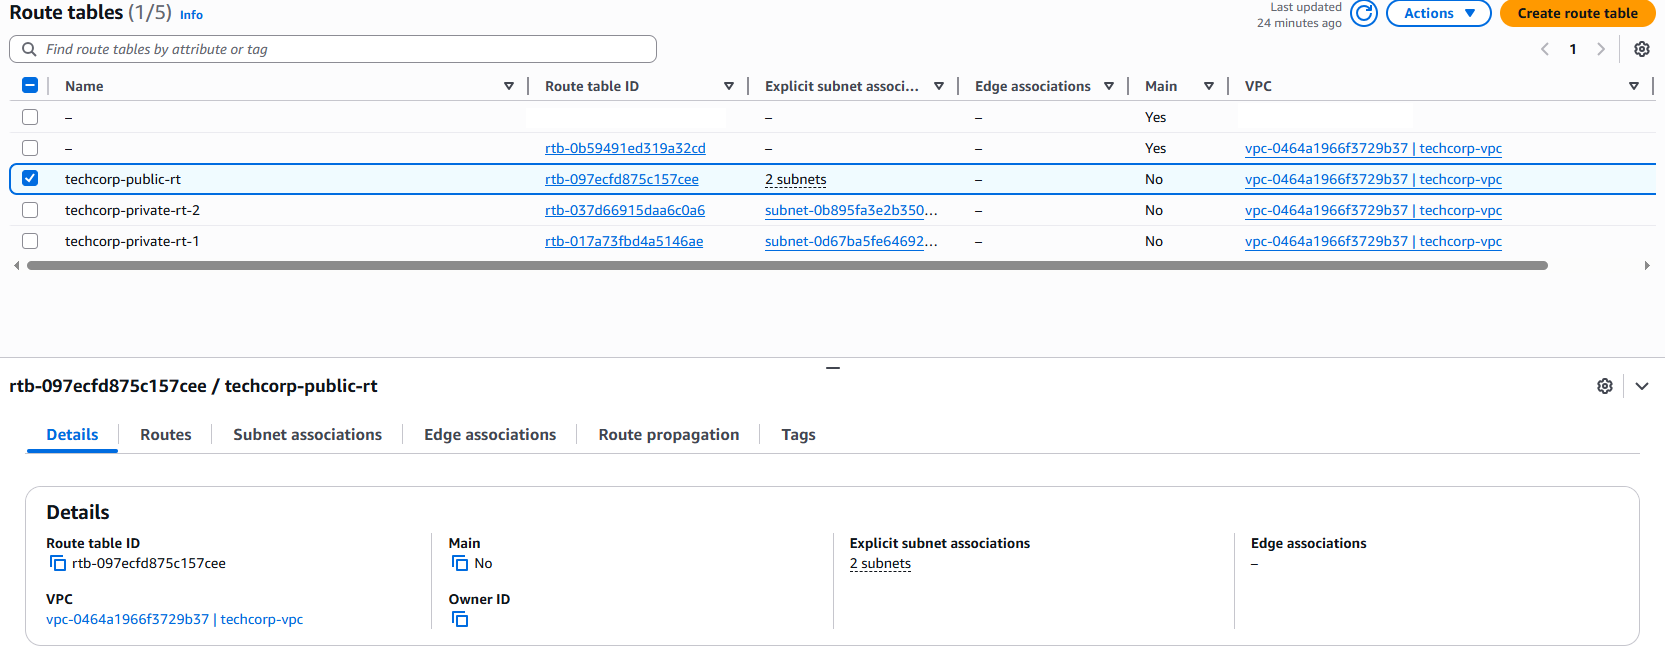Copy the Main value in details
This screenshot has height=656, width=1665.
460,564
